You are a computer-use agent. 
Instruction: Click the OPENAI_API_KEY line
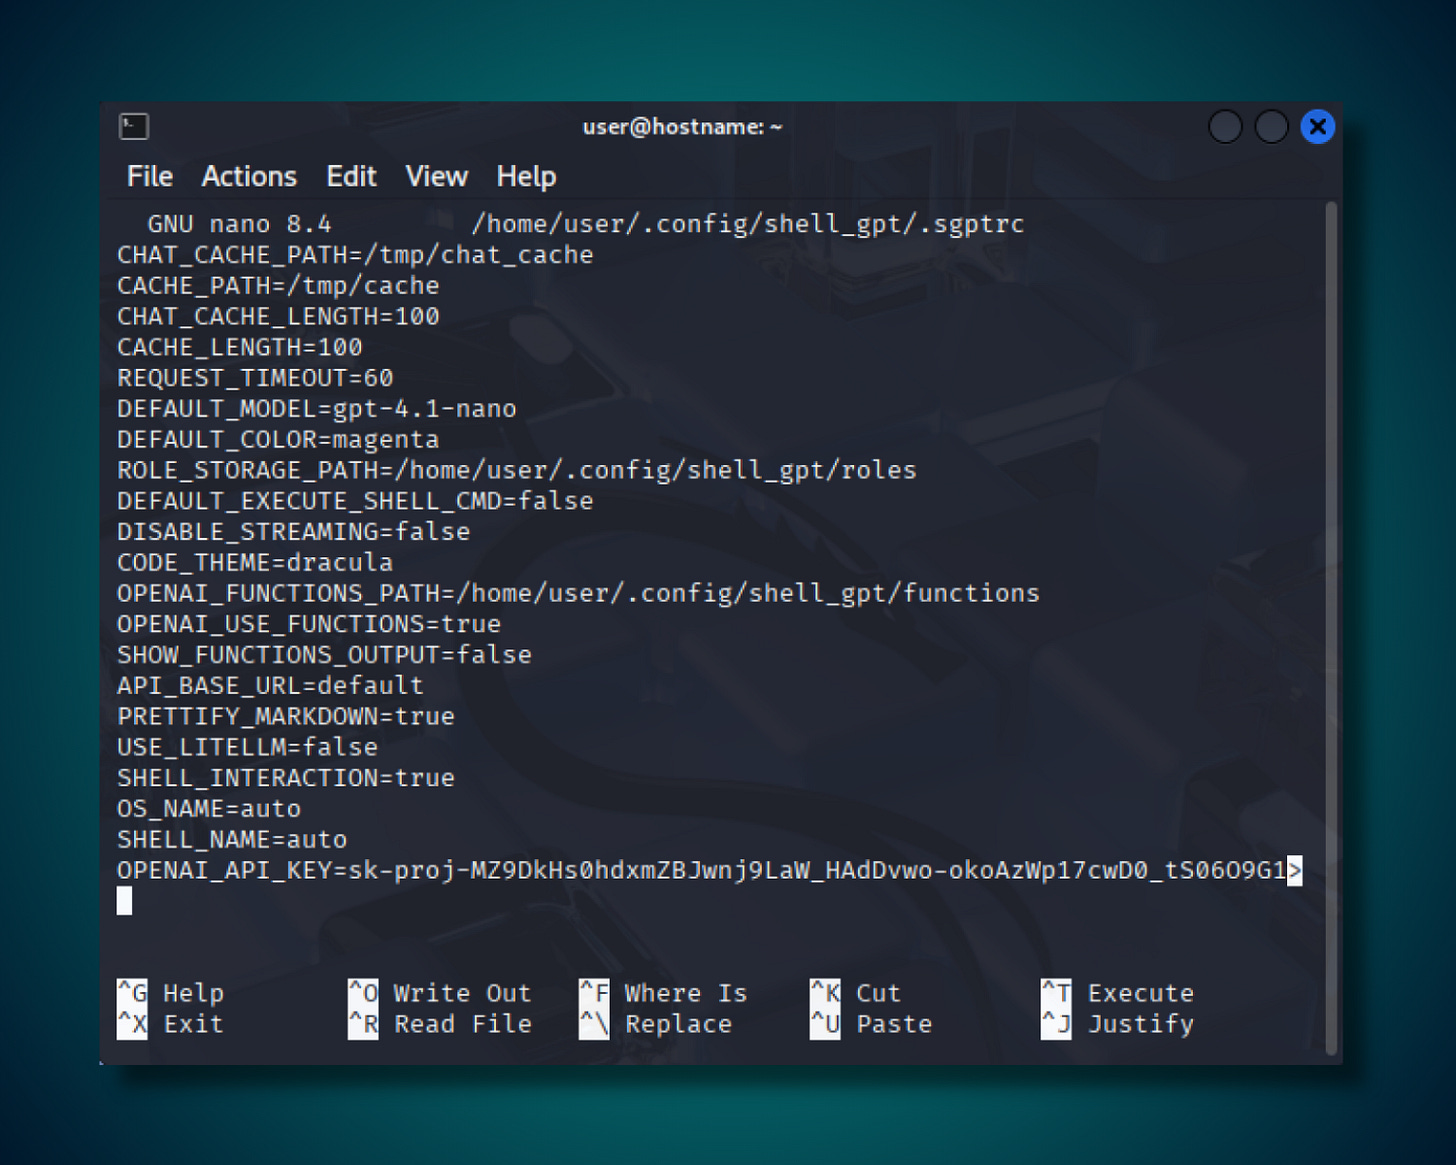[700, 870]
